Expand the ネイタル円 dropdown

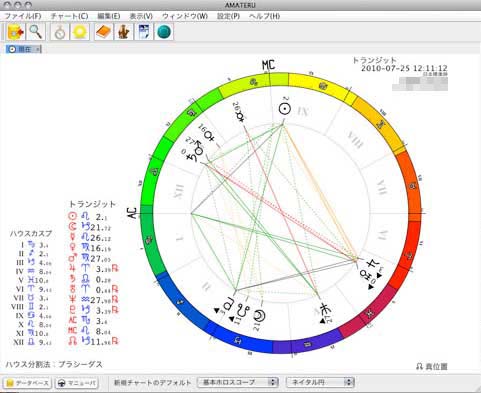[320, 382]
